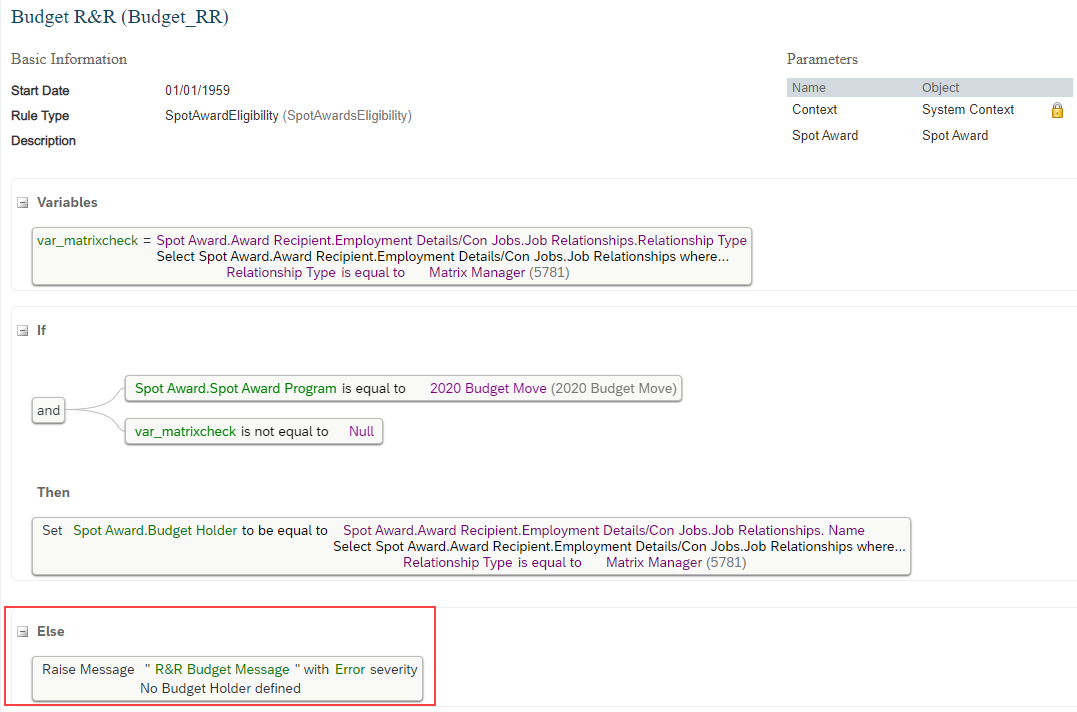Viewport: 1077px width, 712px height.
Task: Open var_matrixcheck variable name
Action: click(x=87, y=240)
